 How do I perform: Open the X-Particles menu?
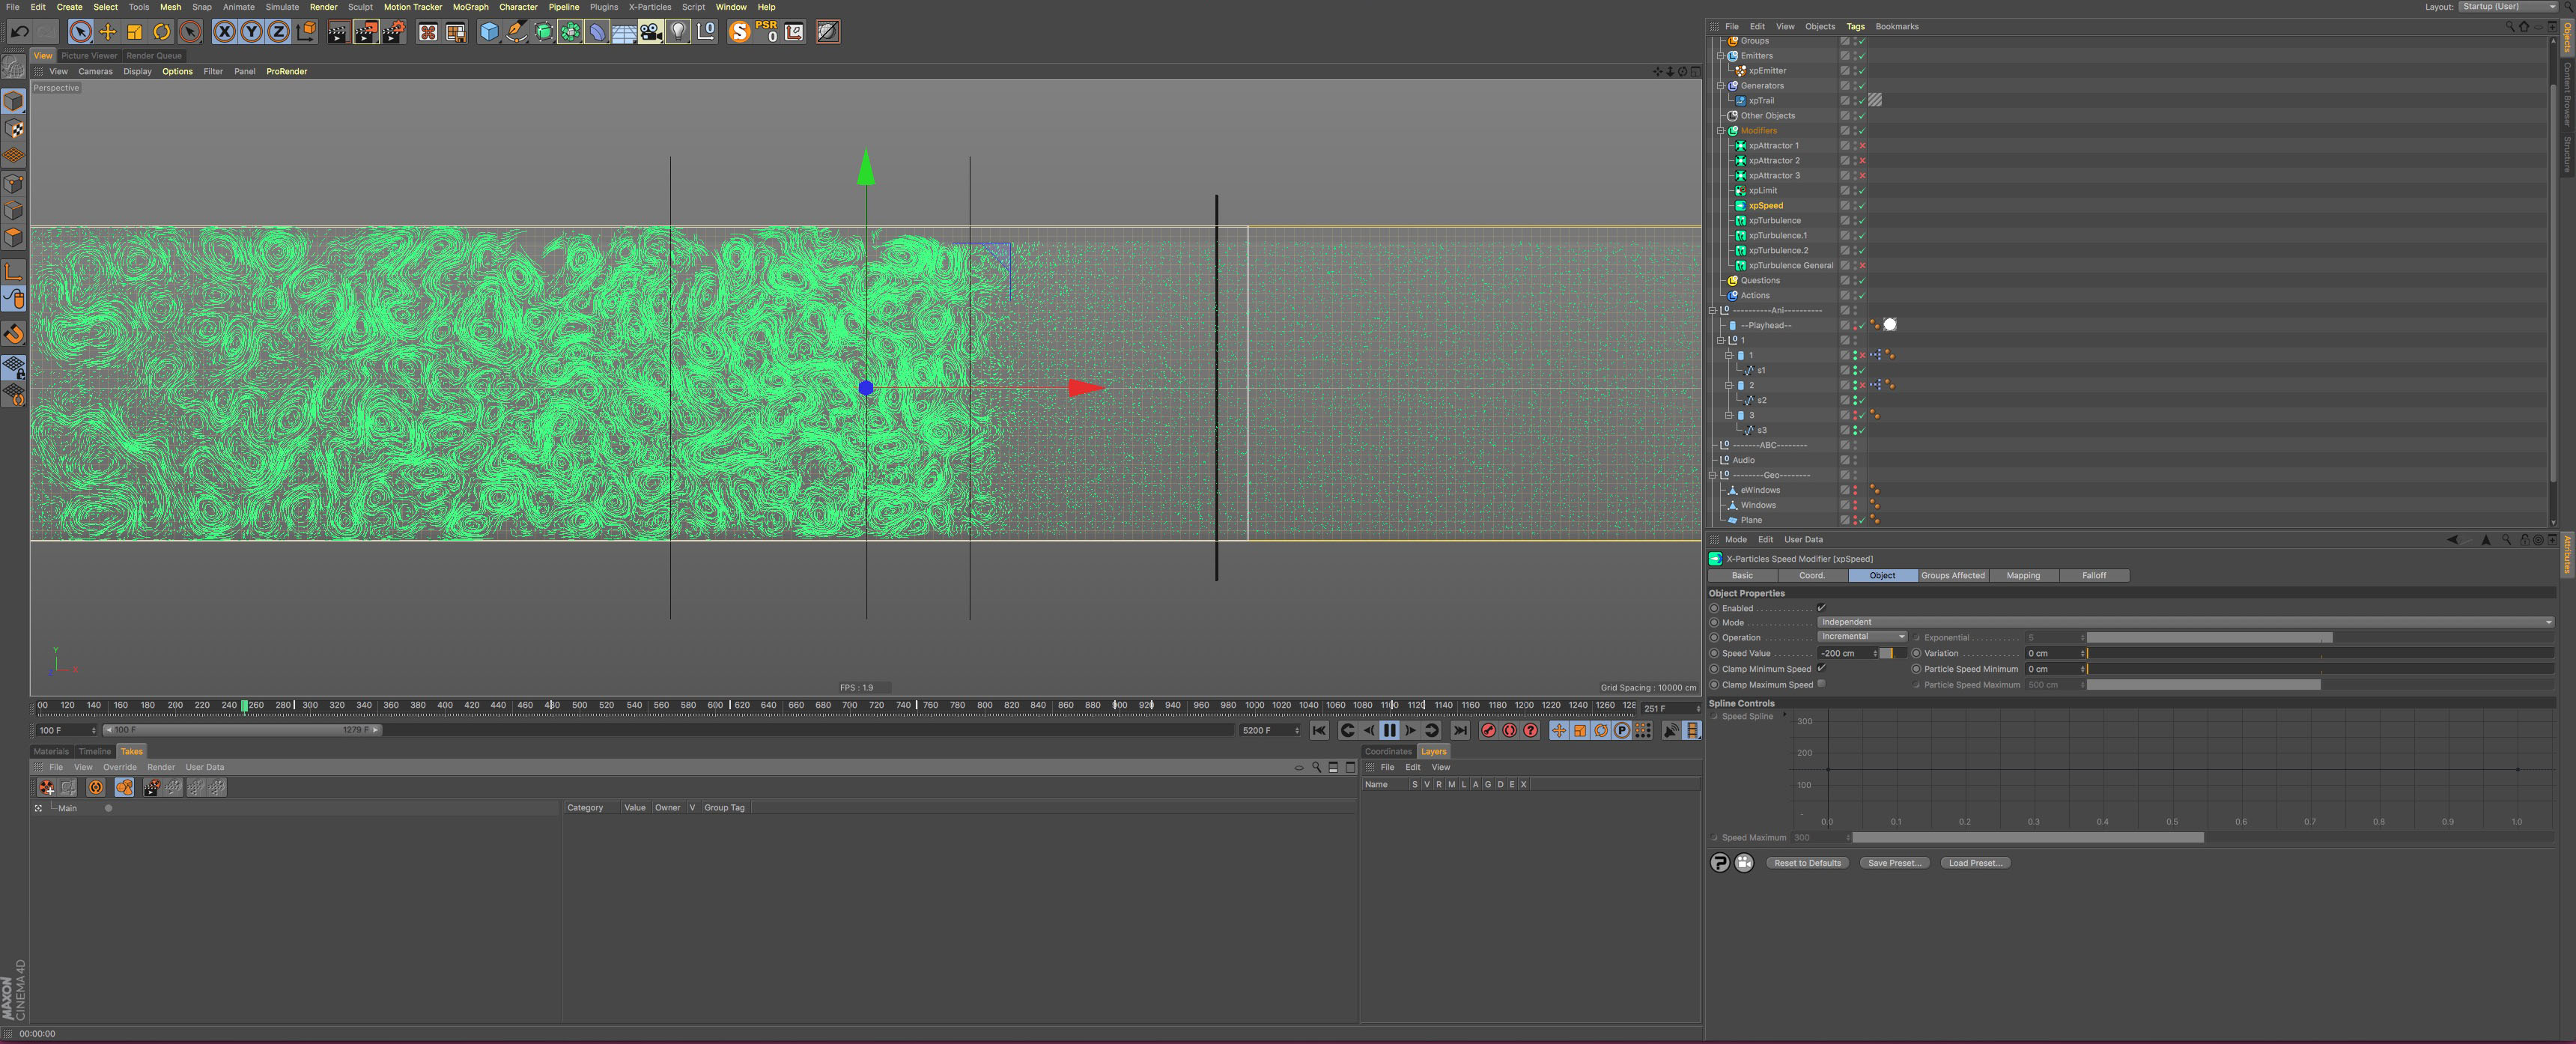coord(649,7)
